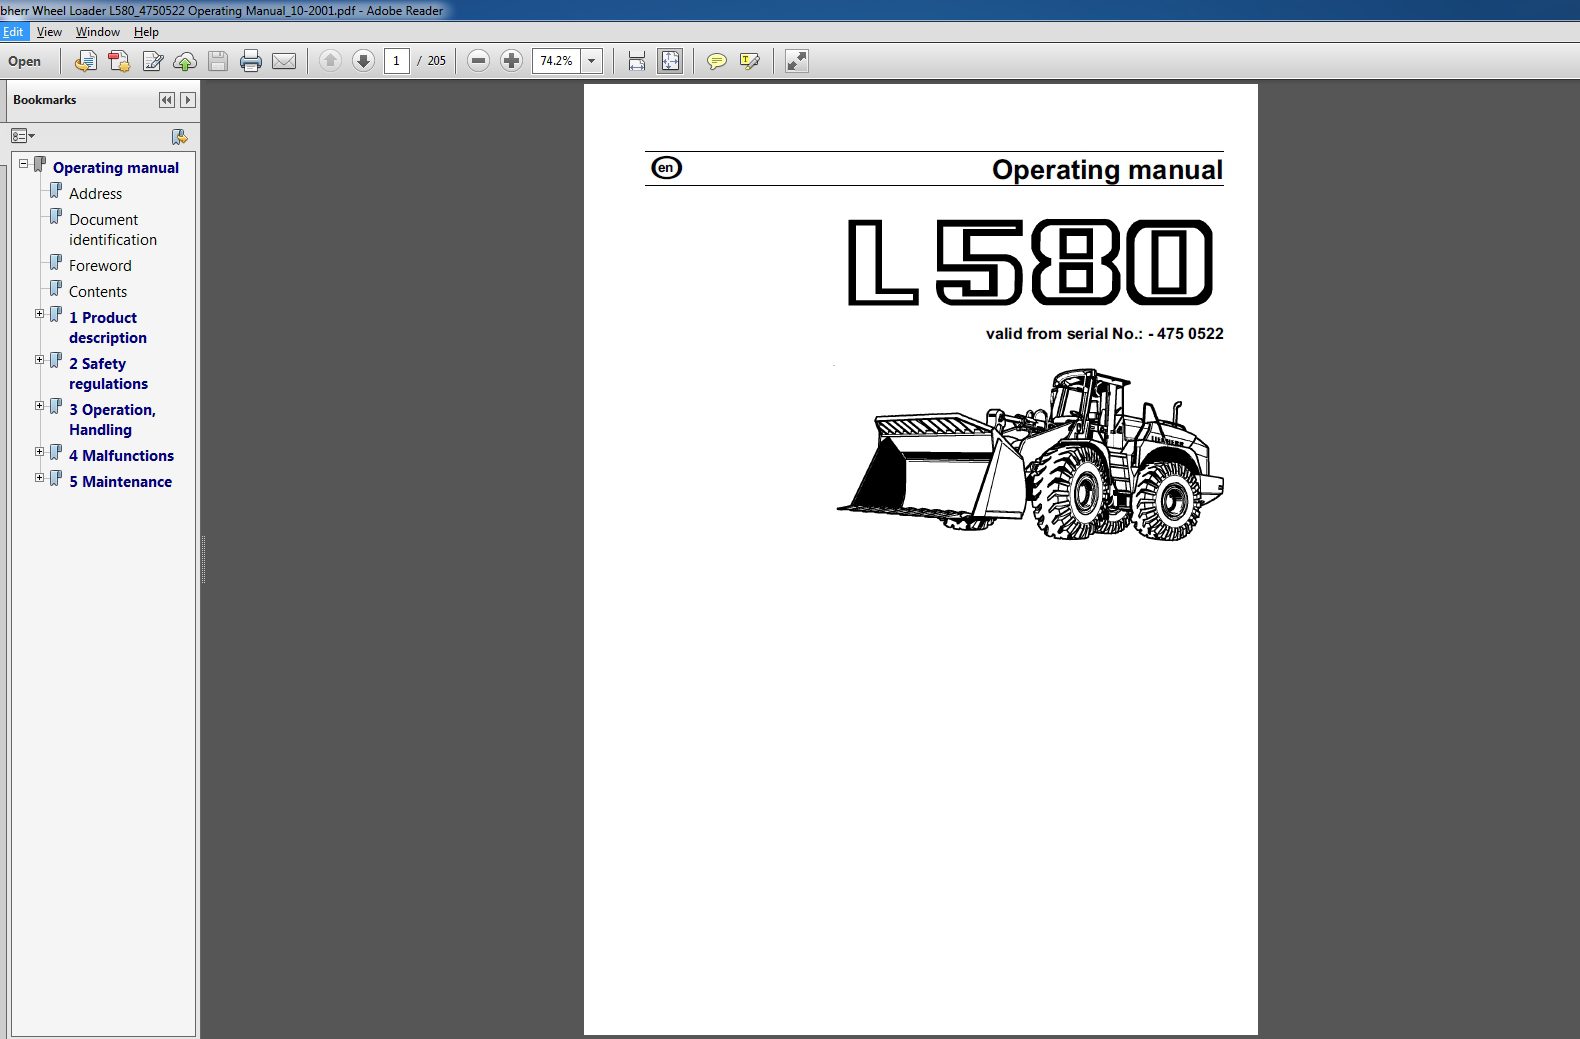
Task: Zoom out with minus icon
Action: tap(479, 61)
